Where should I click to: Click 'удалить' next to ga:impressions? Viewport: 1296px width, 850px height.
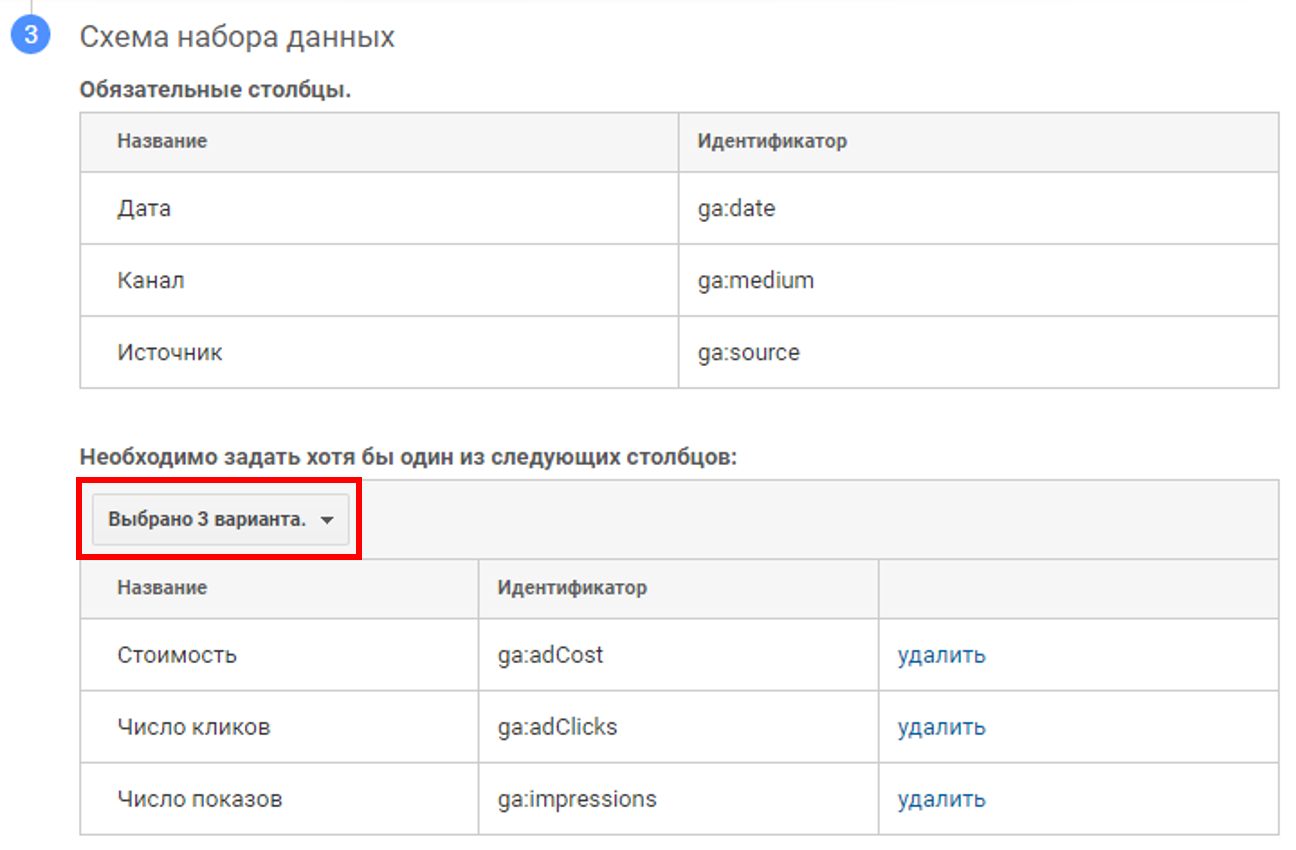tap(941, 799)
